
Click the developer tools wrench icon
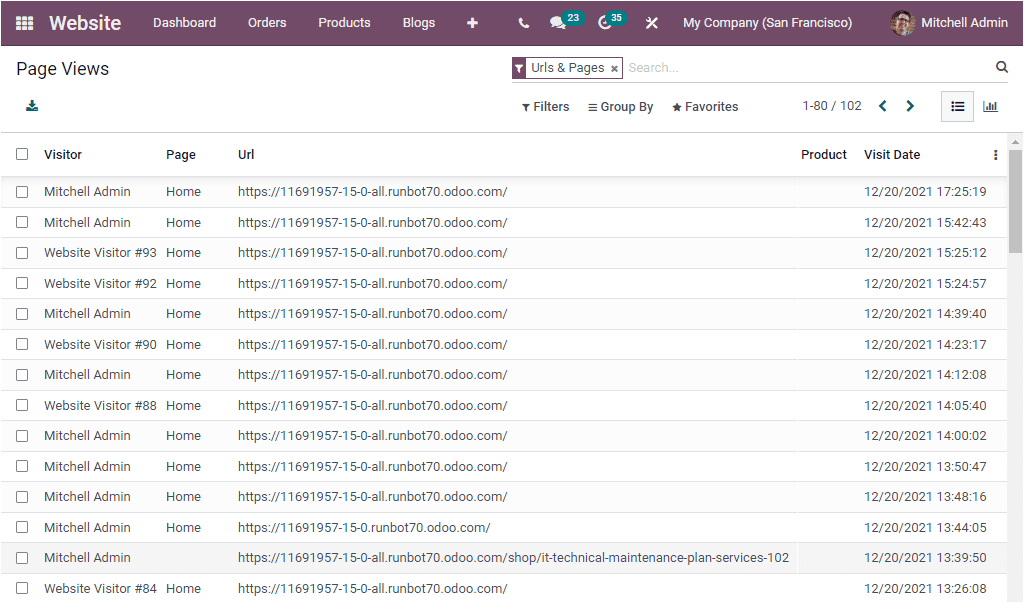click(651, 22)
